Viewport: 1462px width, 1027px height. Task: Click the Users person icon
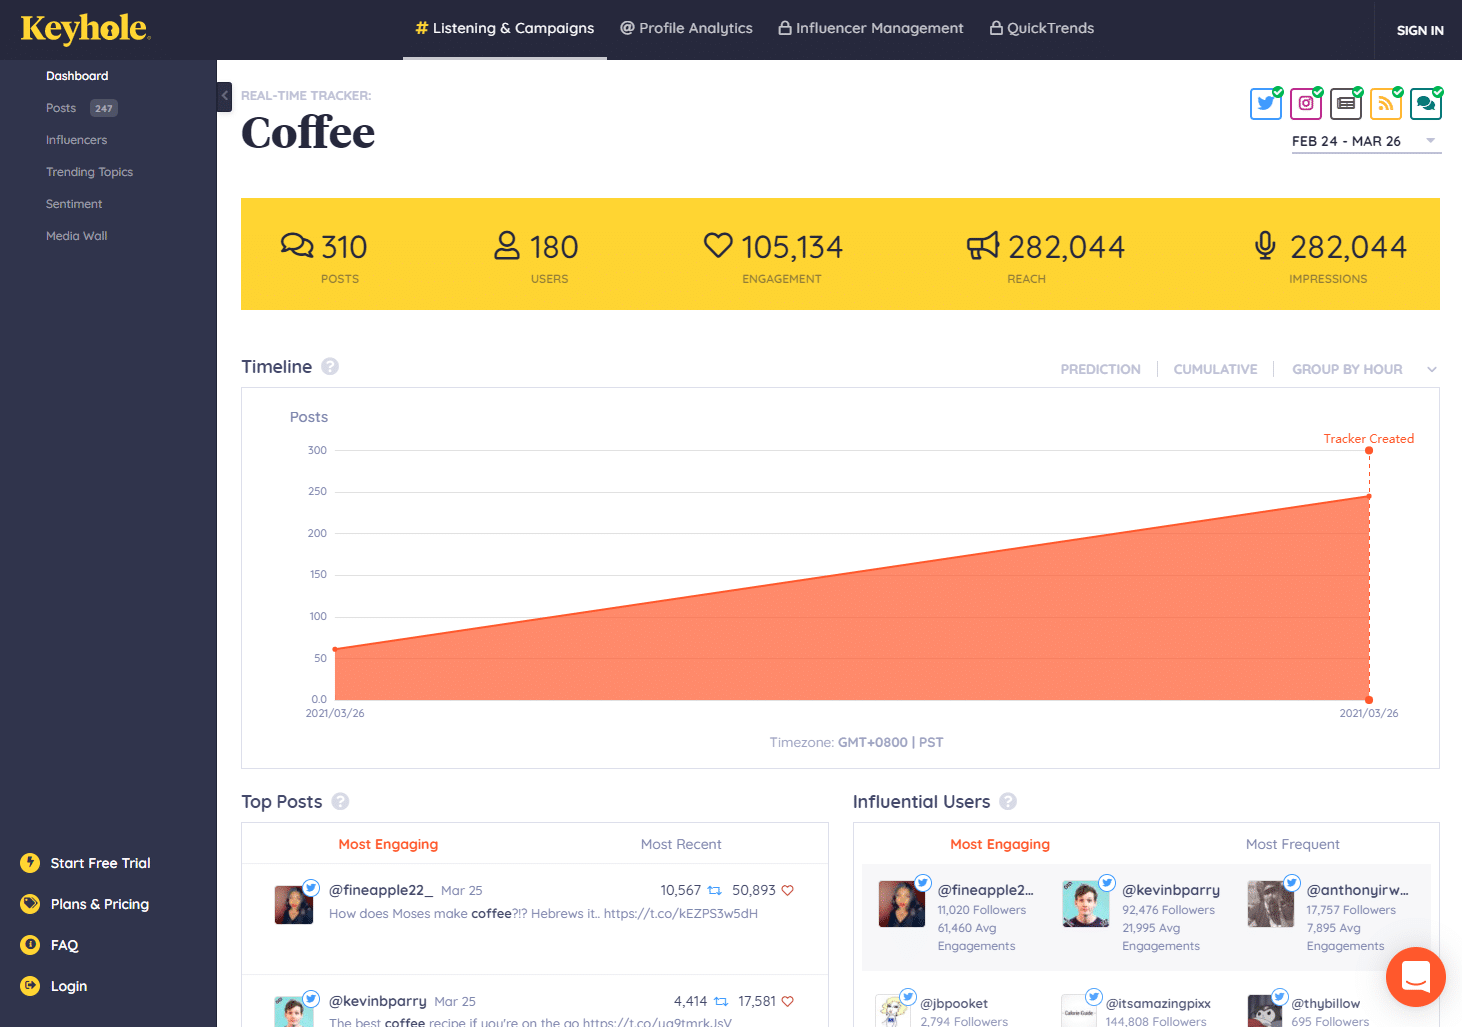[507, 245]
